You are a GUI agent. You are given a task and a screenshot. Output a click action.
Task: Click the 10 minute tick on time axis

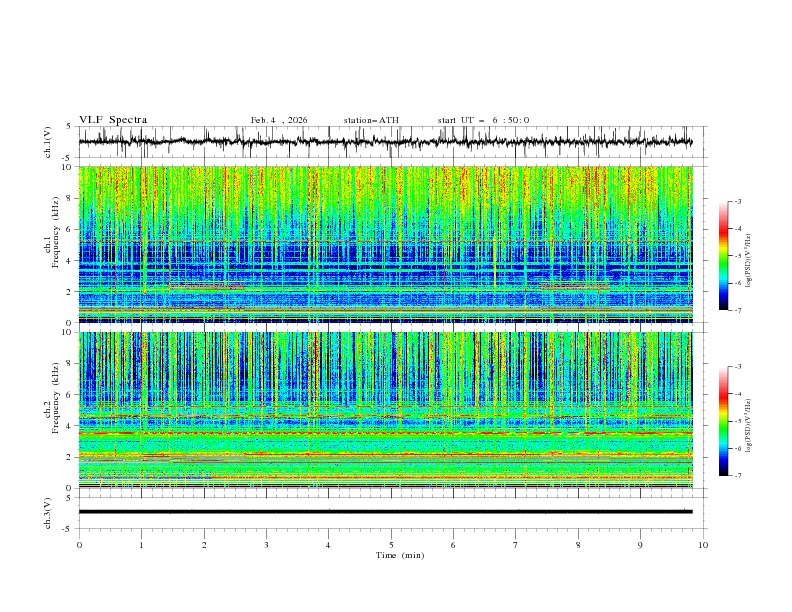coord(703,545)
